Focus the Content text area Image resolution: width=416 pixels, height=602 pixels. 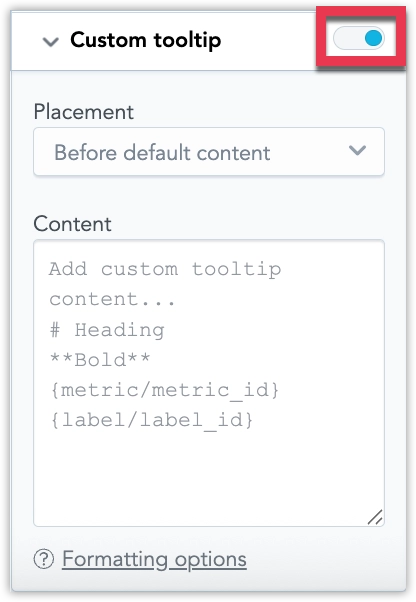click(x=209, y=383)
